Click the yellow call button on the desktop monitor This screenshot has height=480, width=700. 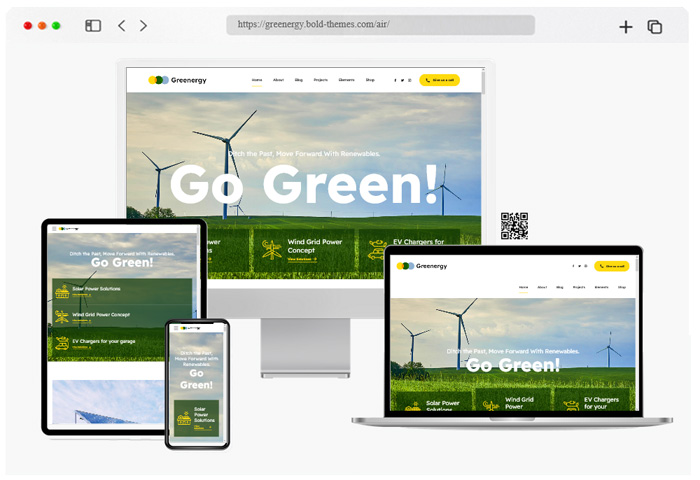pyautogui.click(x=439, y=80)
